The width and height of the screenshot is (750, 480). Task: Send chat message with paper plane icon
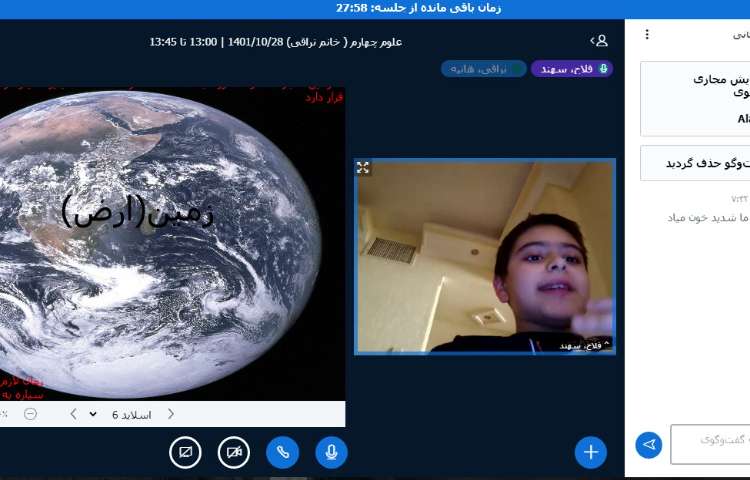(649, 444)
